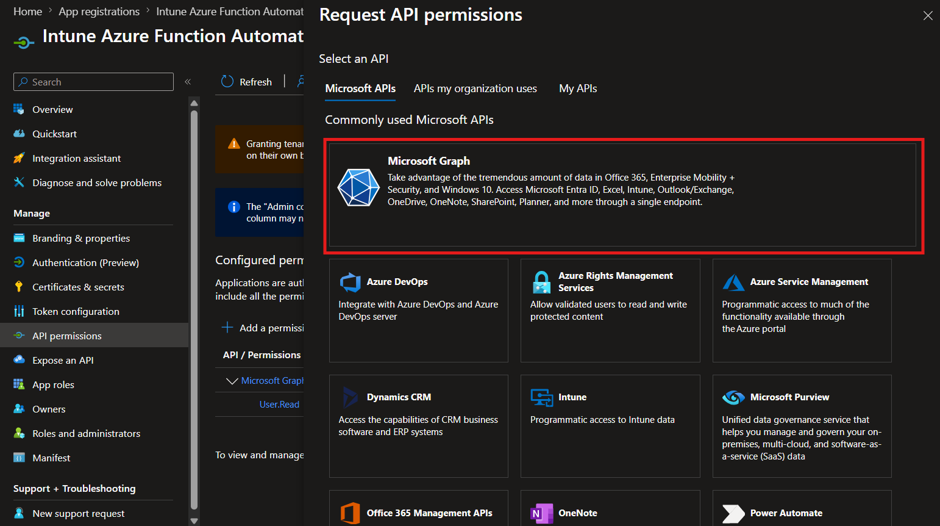Image resolution: width=940 pixels, height=526 pixels.
Task: Click the sidebar scrollbar down arrow
Action: point(194,521)
